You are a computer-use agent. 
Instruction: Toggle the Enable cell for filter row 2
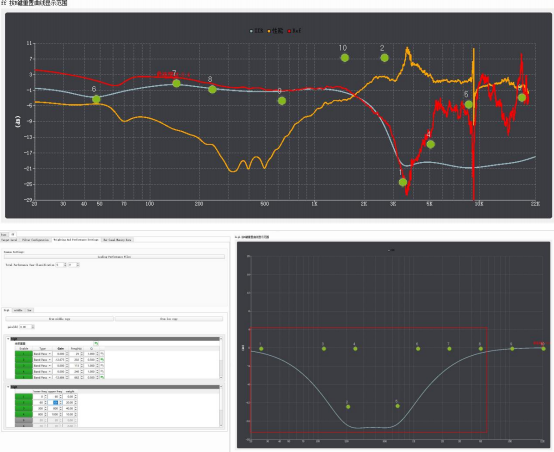(24, 360)
